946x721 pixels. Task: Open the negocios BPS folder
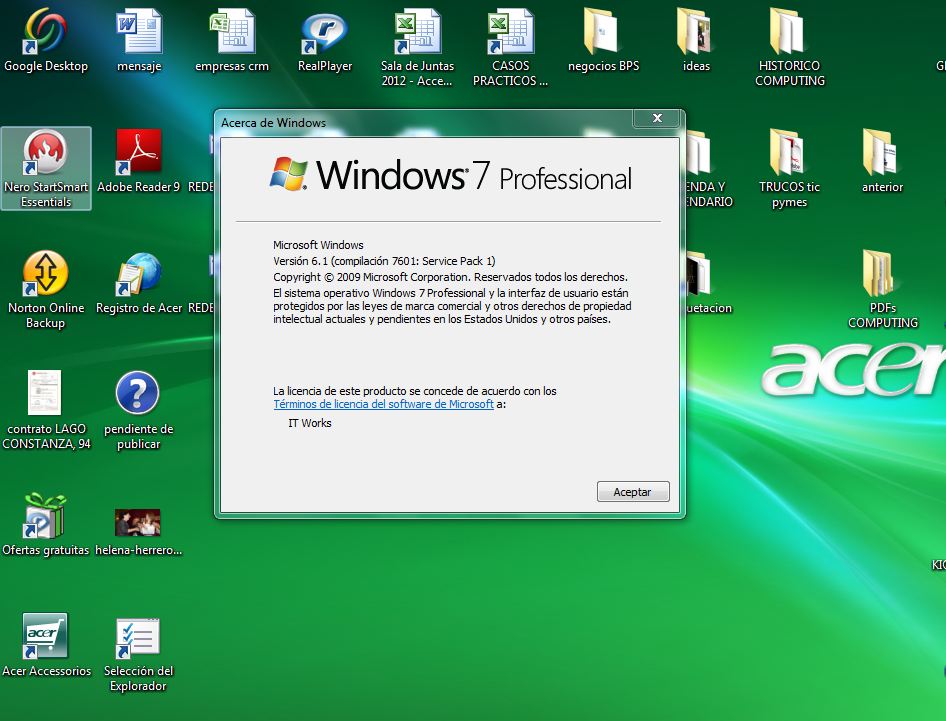pos(602,35)
